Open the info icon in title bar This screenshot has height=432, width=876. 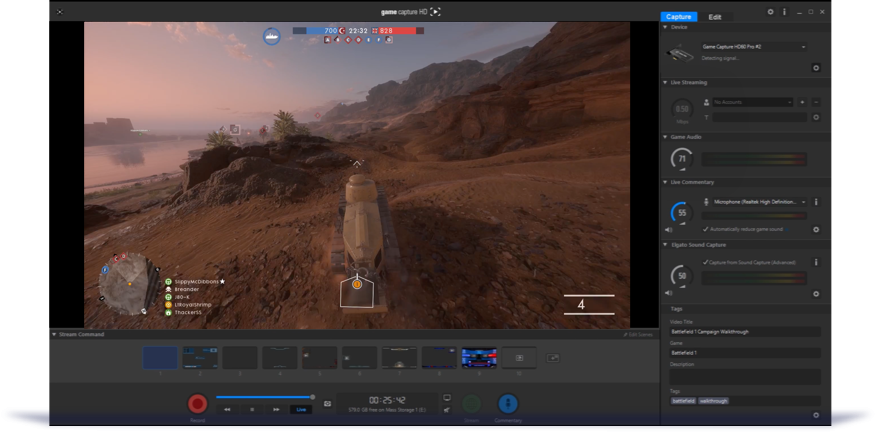pyautogui.click(x=784, y=11)
